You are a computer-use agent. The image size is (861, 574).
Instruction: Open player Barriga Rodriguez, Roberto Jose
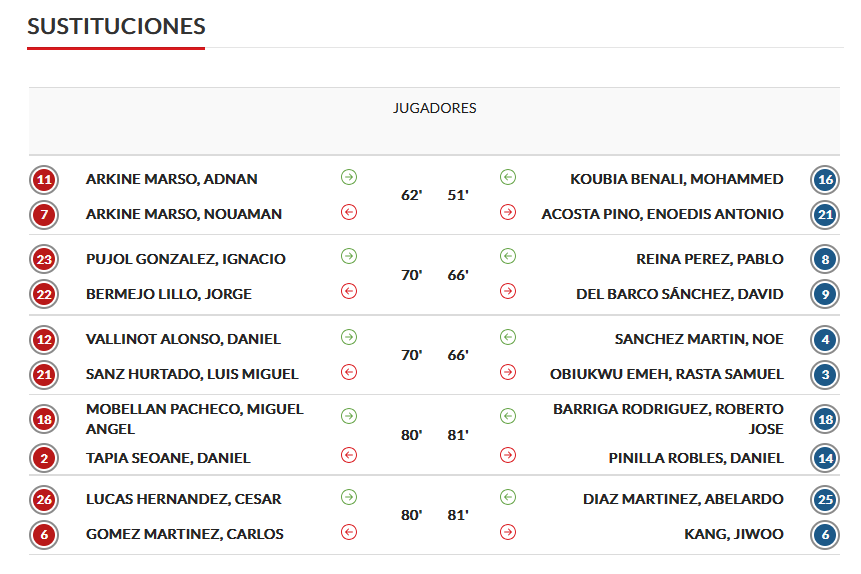[x=668, y=419]
